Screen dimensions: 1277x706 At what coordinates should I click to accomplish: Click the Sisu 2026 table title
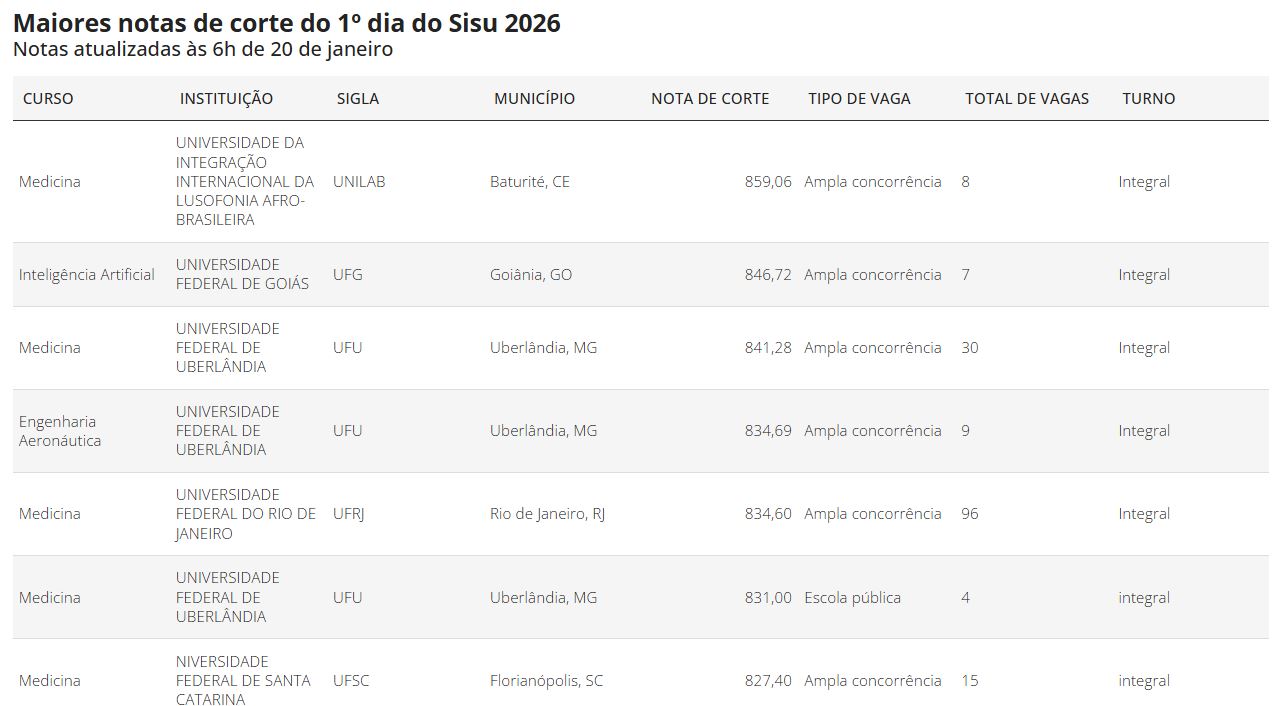tap(287, 23)
